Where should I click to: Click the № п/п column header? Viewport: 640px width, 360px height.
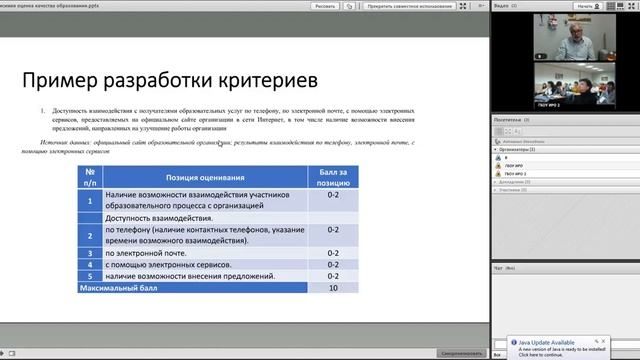coord(90,177)
